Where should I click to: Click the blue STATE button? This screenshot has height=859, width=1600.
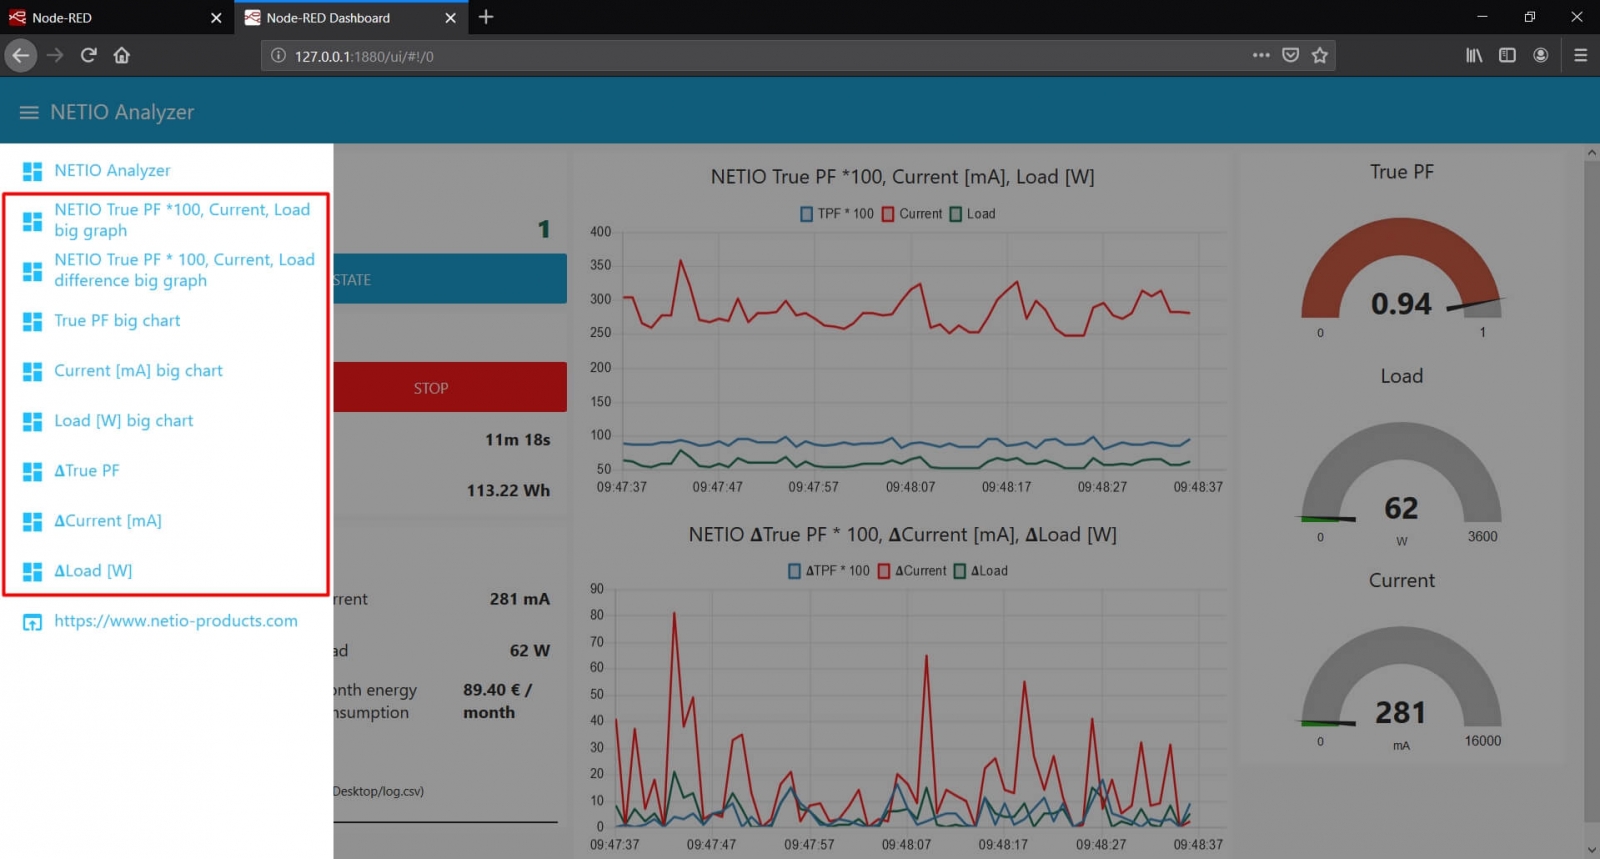[450, 279]
